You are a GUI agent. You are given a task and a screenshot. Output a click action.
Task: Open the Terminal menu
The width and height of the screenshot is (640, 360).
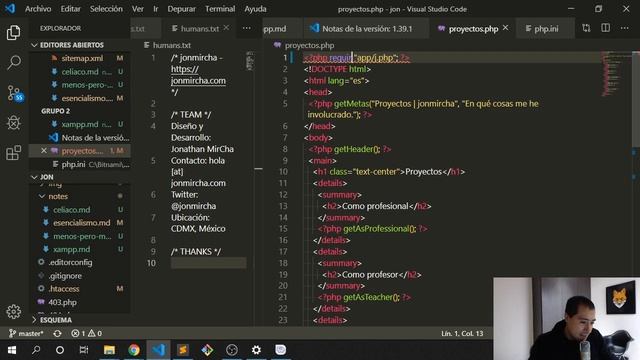[220, 9]
